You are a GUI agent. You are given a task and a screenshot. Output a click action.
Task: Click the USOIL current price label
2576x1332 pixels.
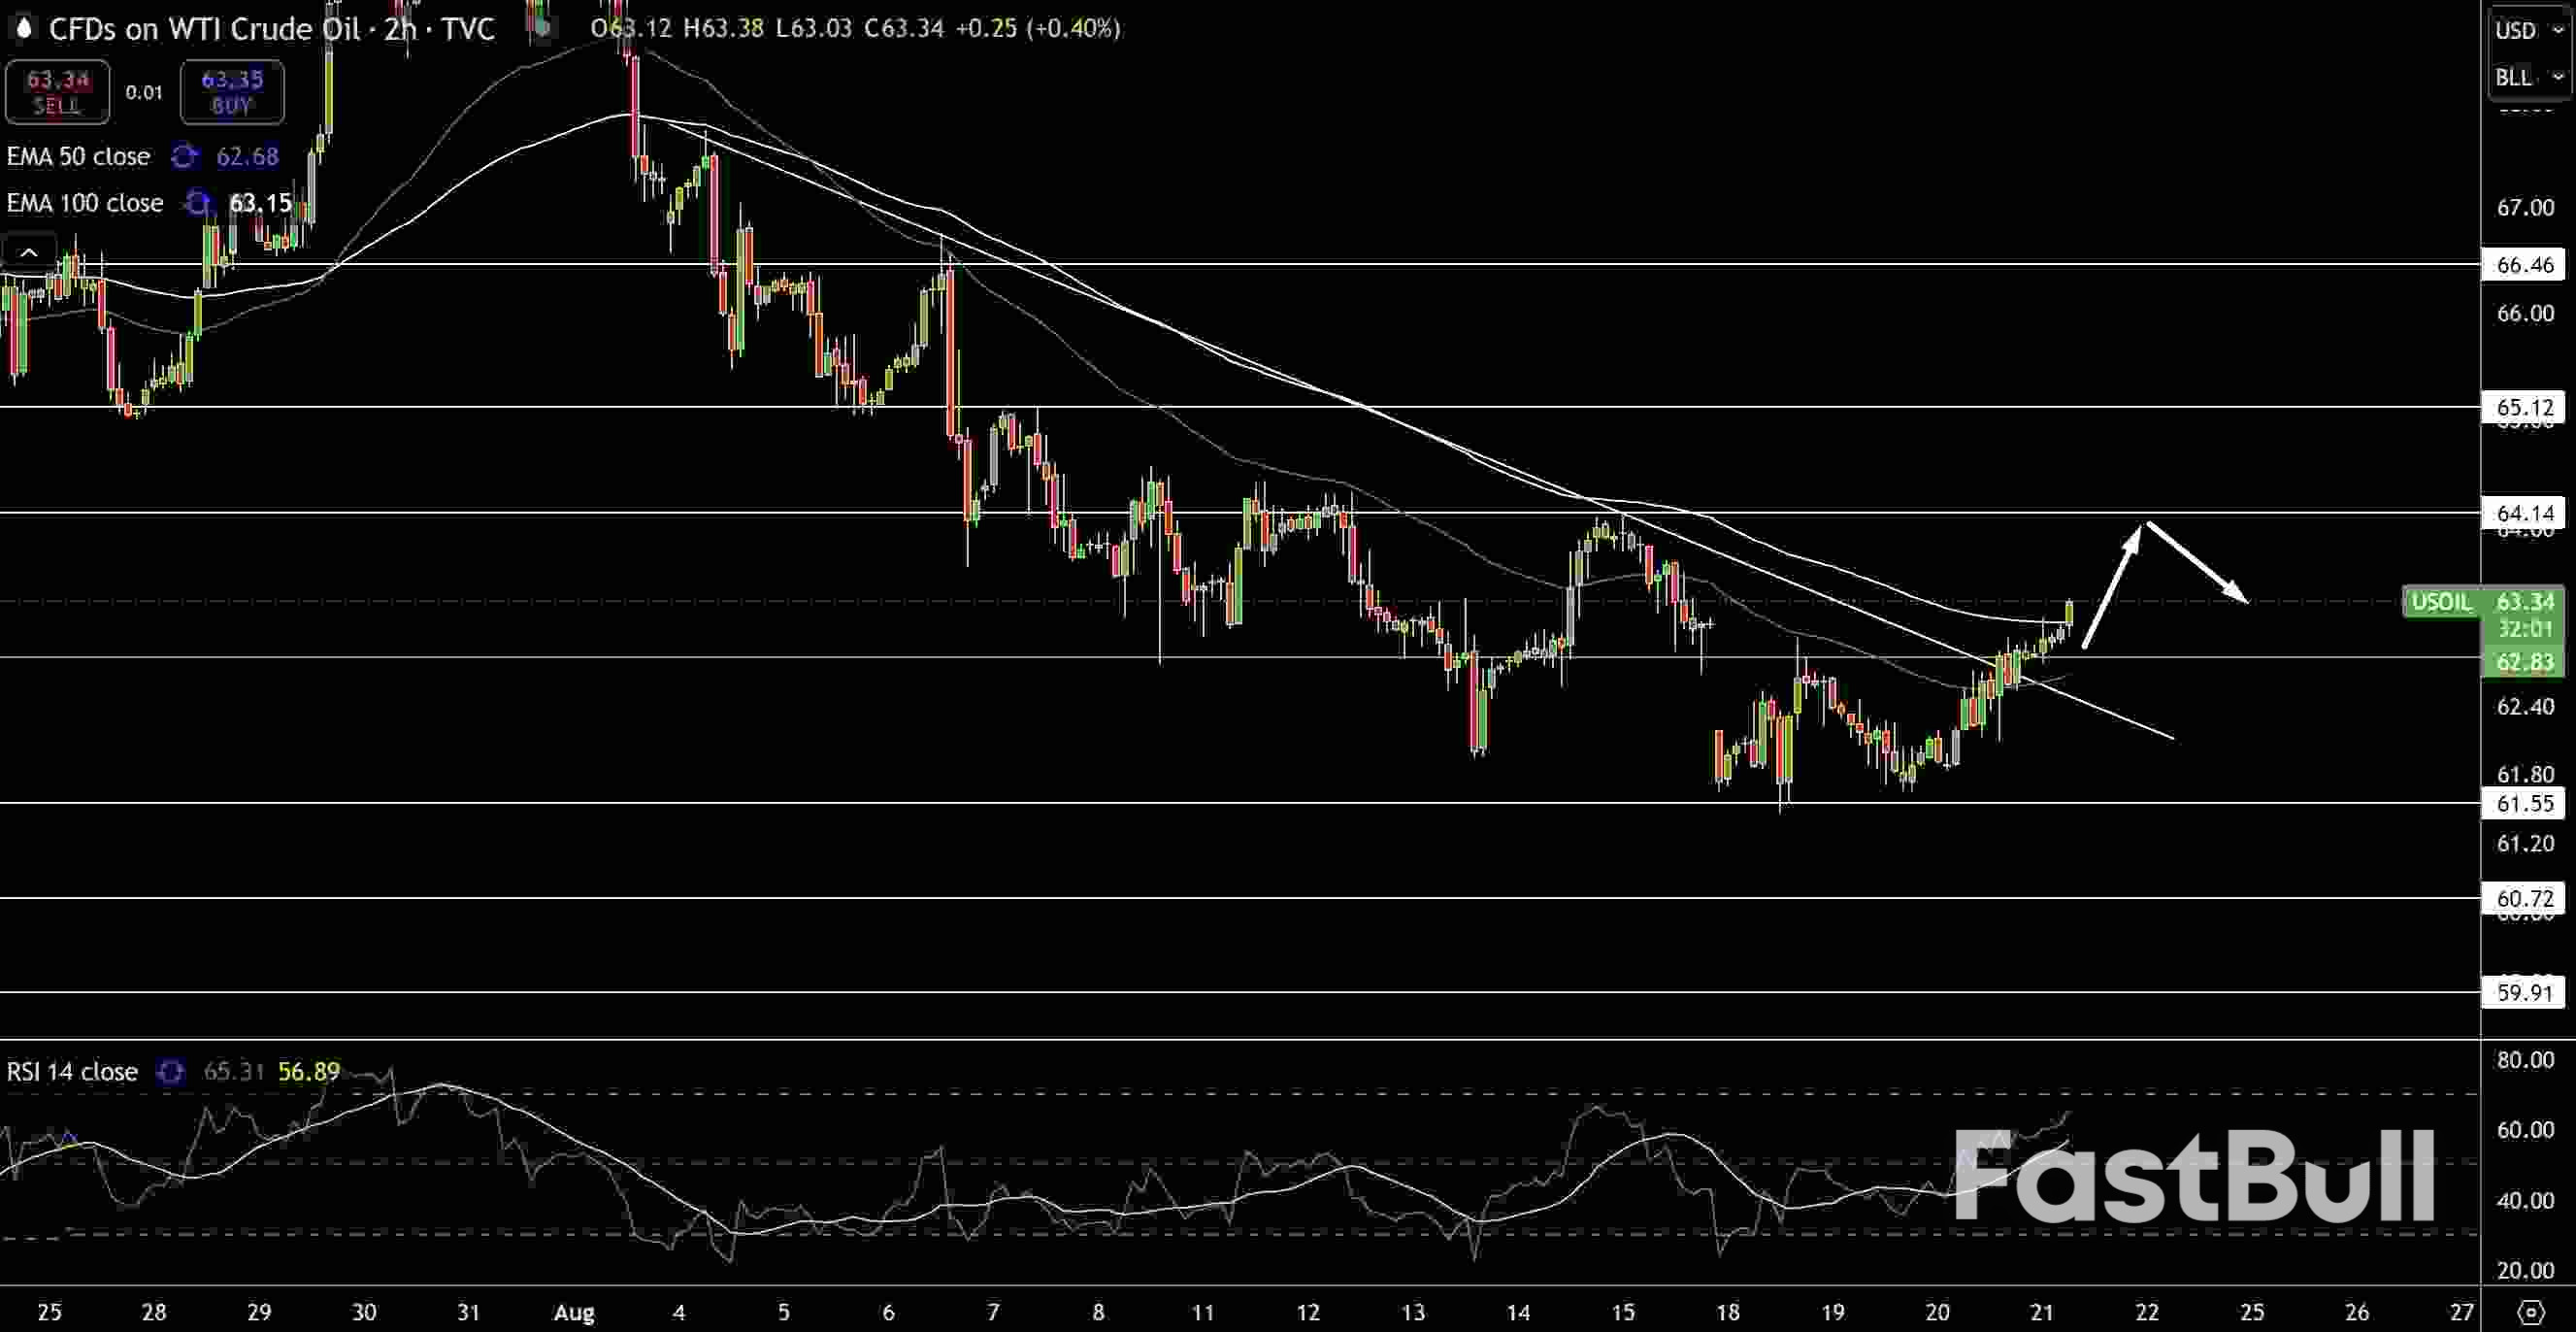[x=2440, y=602]
